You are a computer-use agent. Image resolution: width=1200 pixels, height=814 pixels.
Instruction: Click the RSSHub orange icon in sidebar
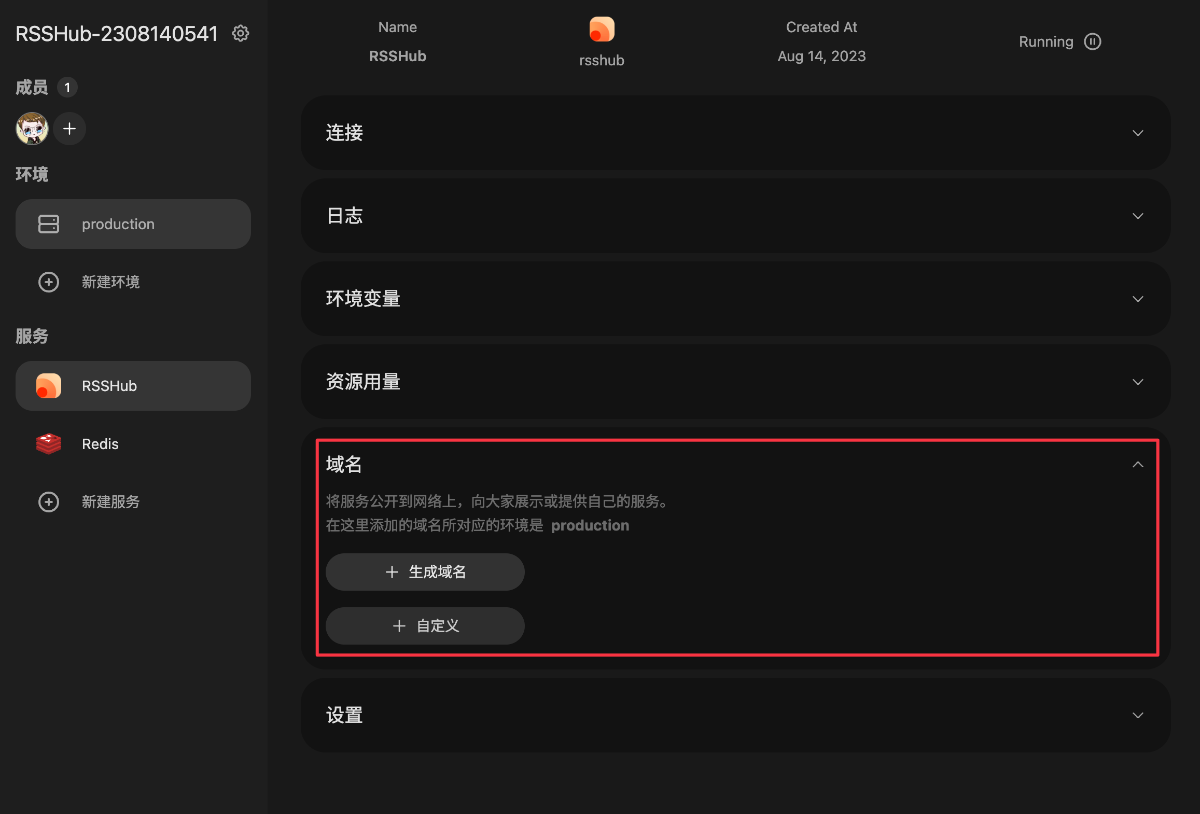(48, 386)
